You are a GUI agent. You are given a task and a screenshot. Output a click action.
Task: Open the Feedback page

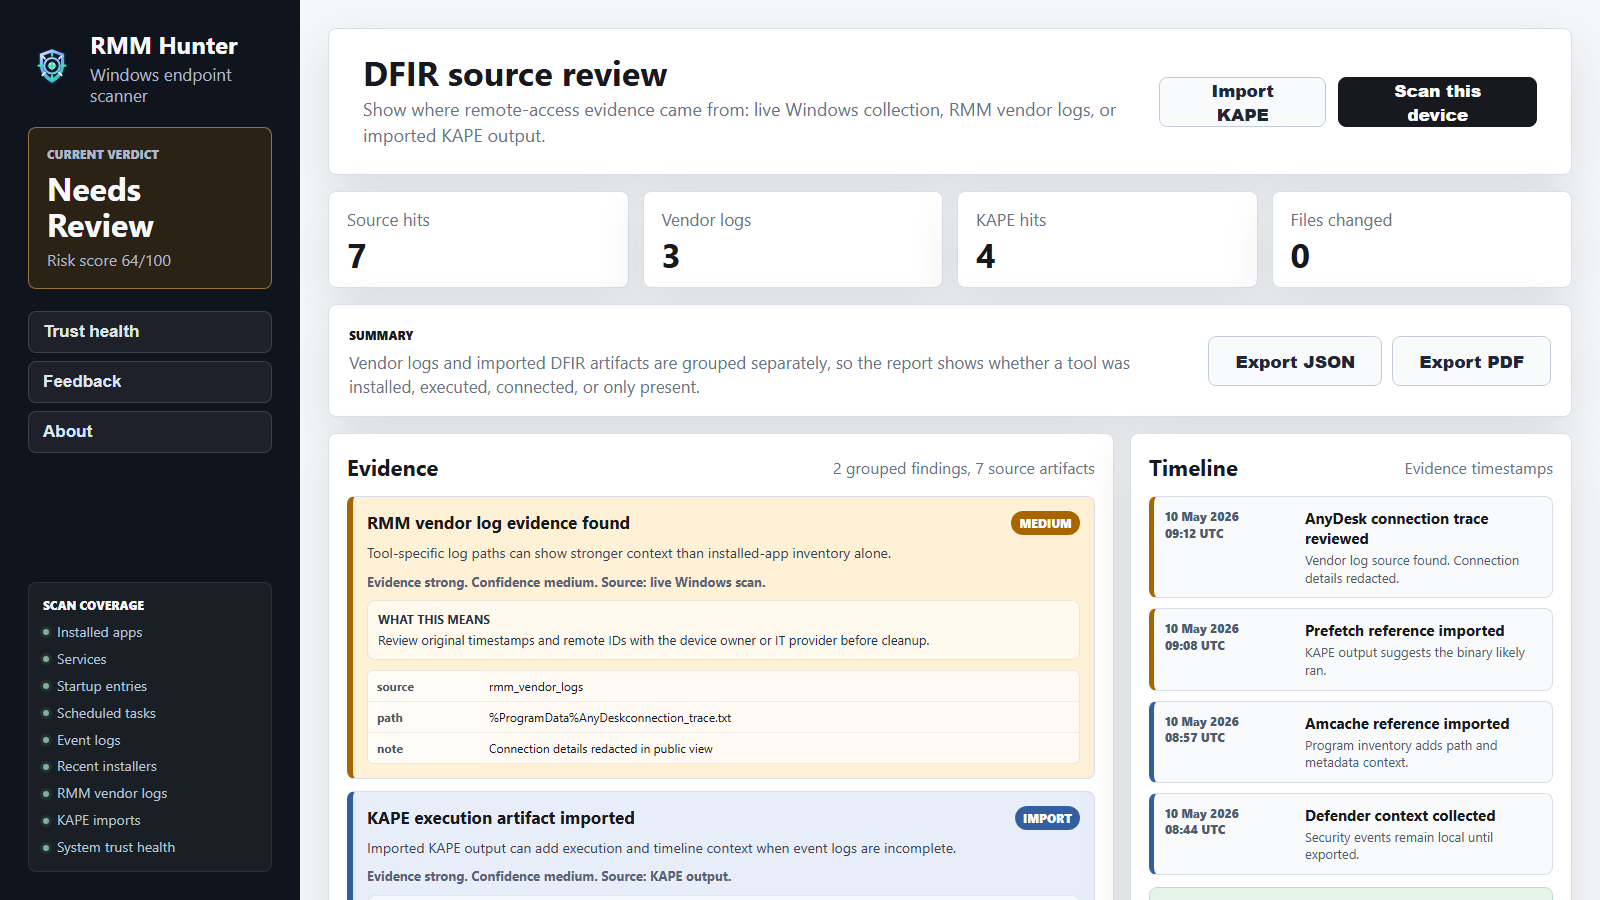click(150, 382)
